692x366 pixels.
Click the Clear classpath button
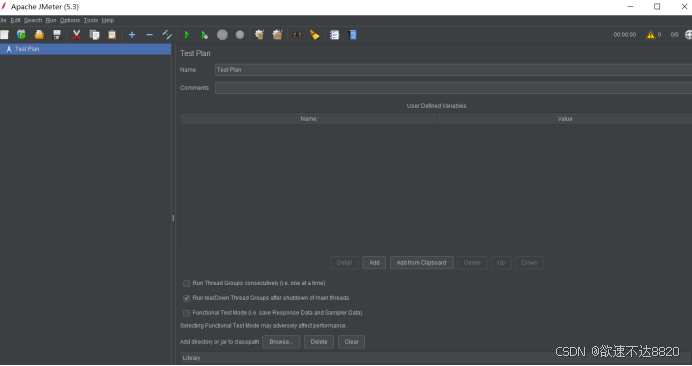pyautogui.click(x=351, y=342)
